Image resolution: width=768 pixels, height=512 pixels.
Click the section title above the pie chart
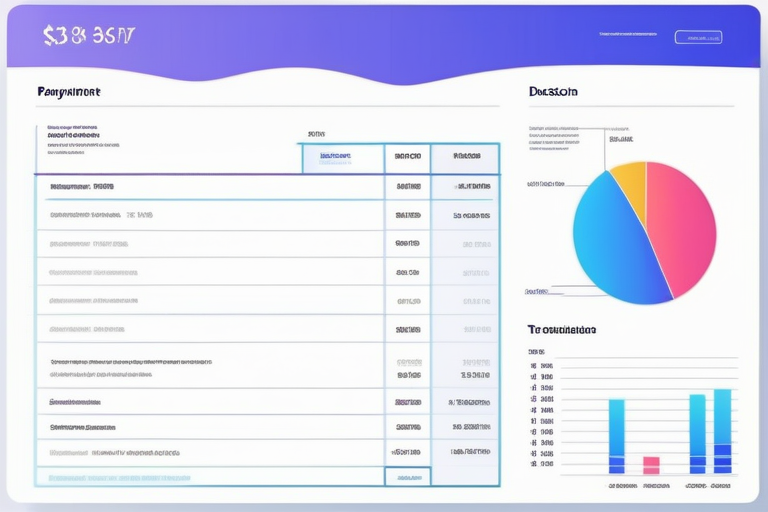553,91
